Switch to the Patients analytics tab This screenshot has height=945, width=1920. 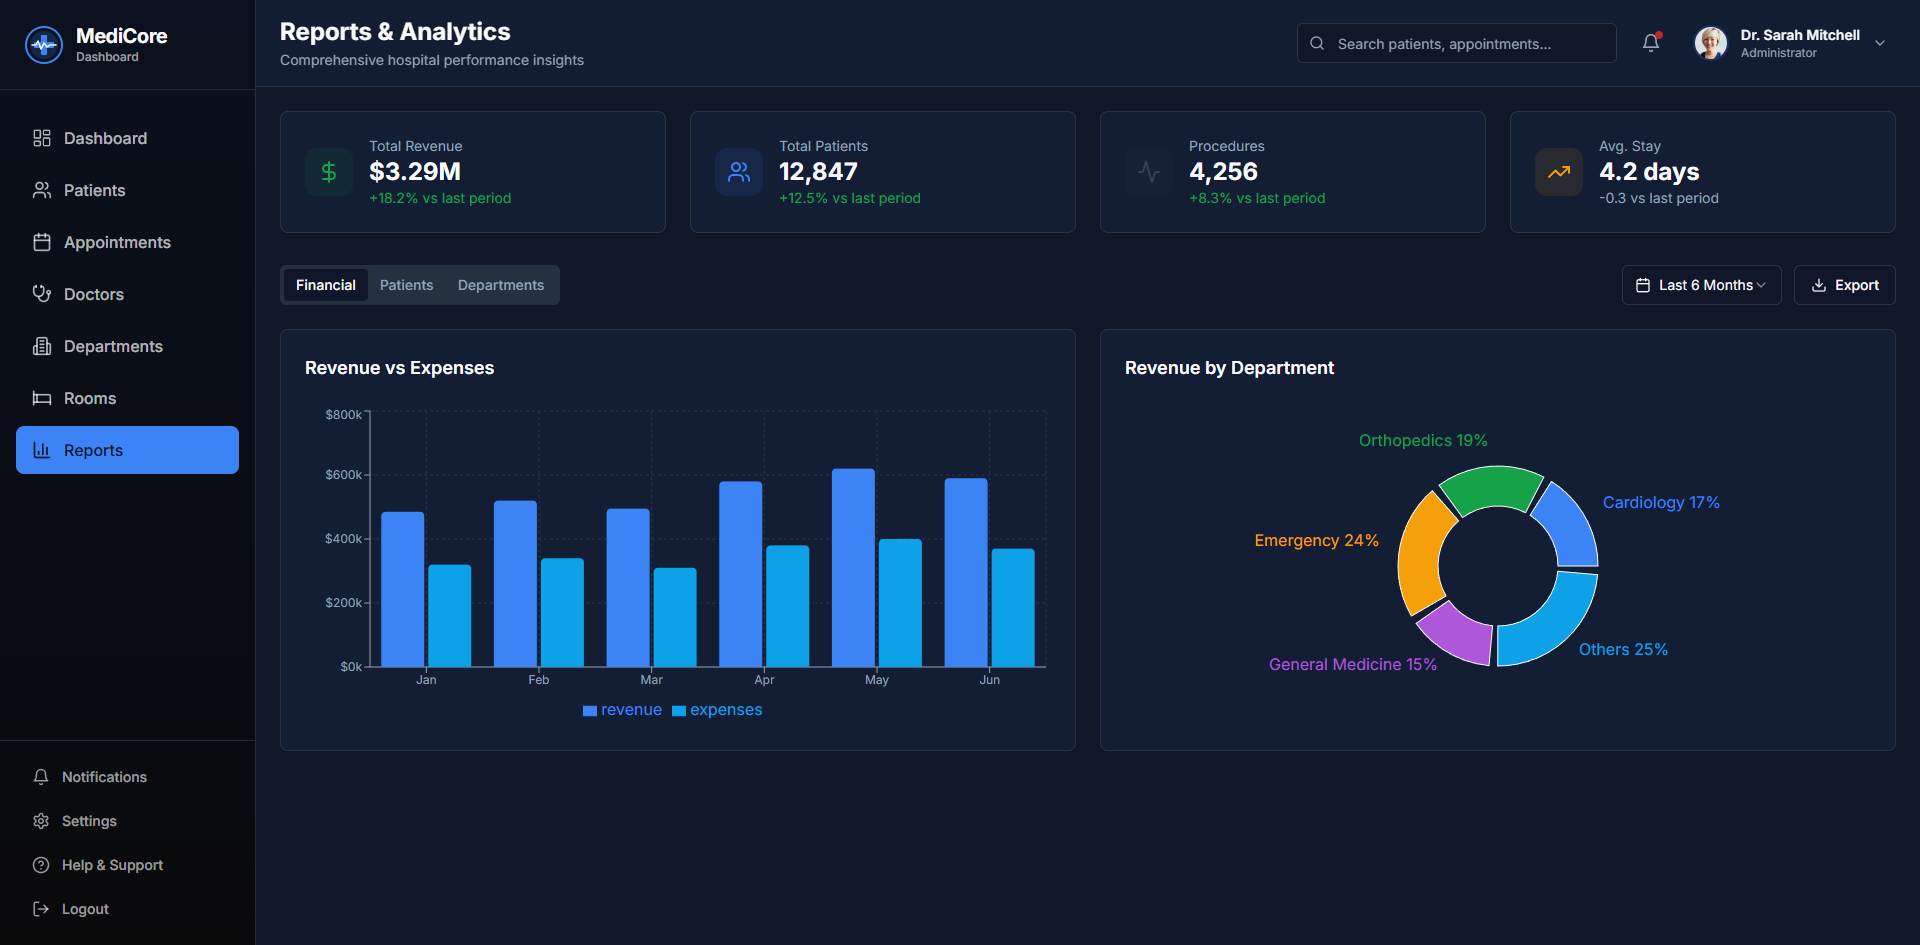click(x=407, y=285)
